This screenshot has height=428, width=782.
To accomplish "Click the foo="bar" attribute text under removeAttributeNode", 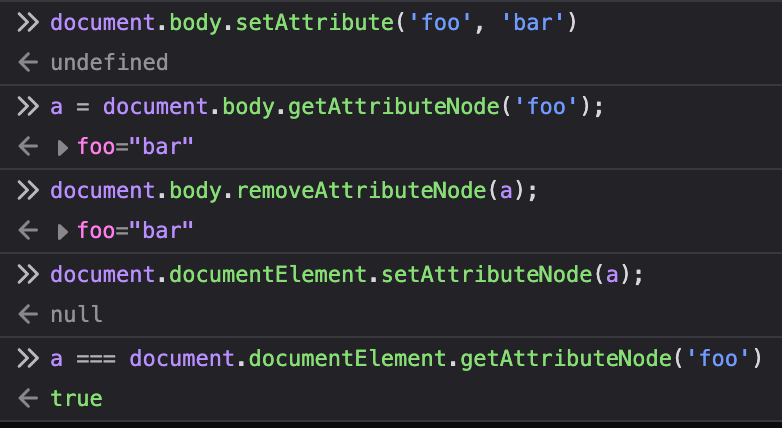I will (135, 231).
